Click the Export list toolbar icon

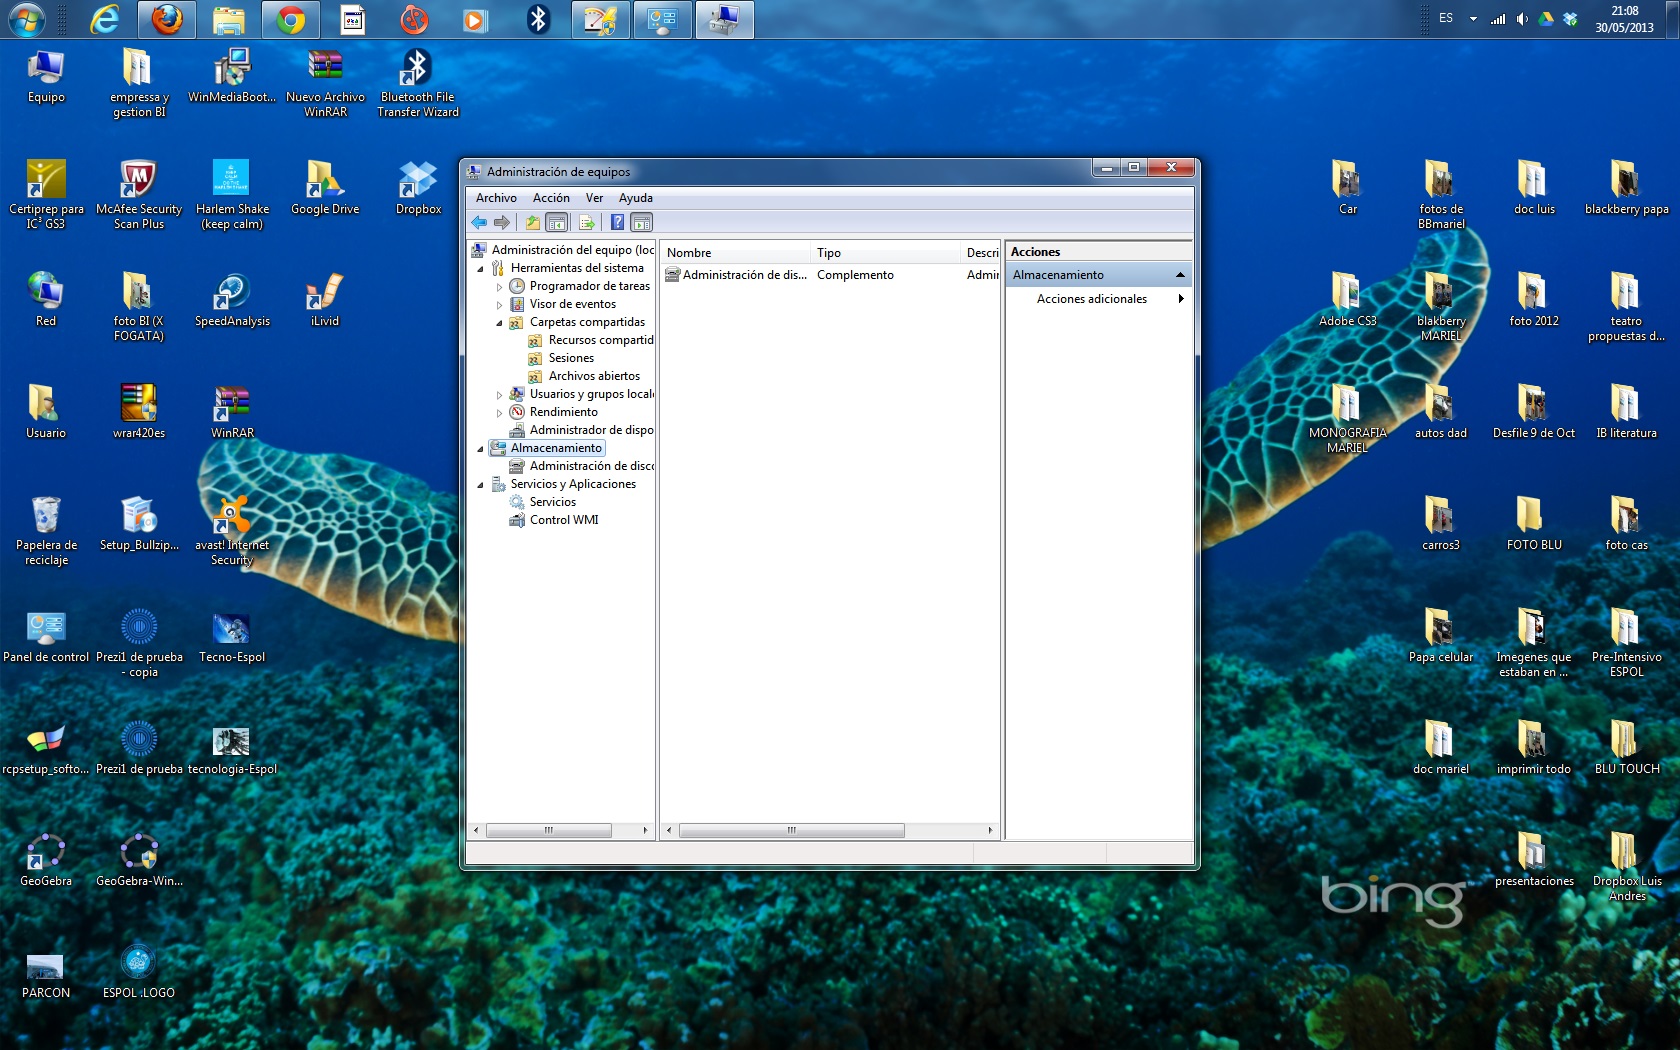(x=586, y=223)
